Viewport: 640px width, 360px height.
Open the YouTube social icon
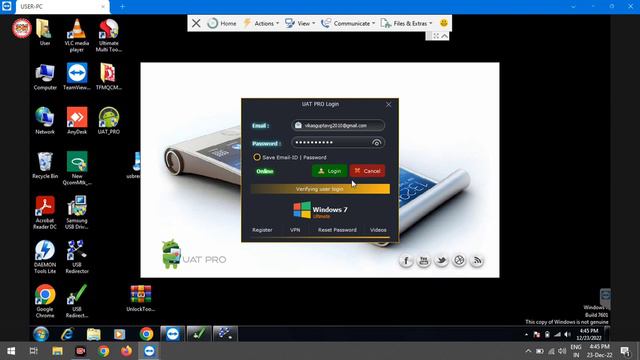pyautogui.click(x=424, y=260)
